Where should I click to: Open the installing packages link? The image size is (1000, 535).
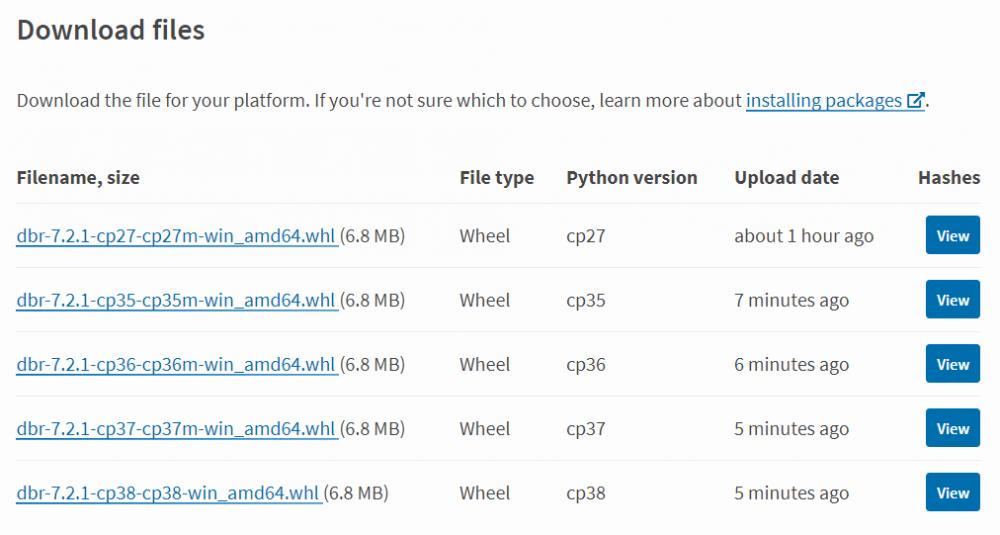(x=824, y=101)
